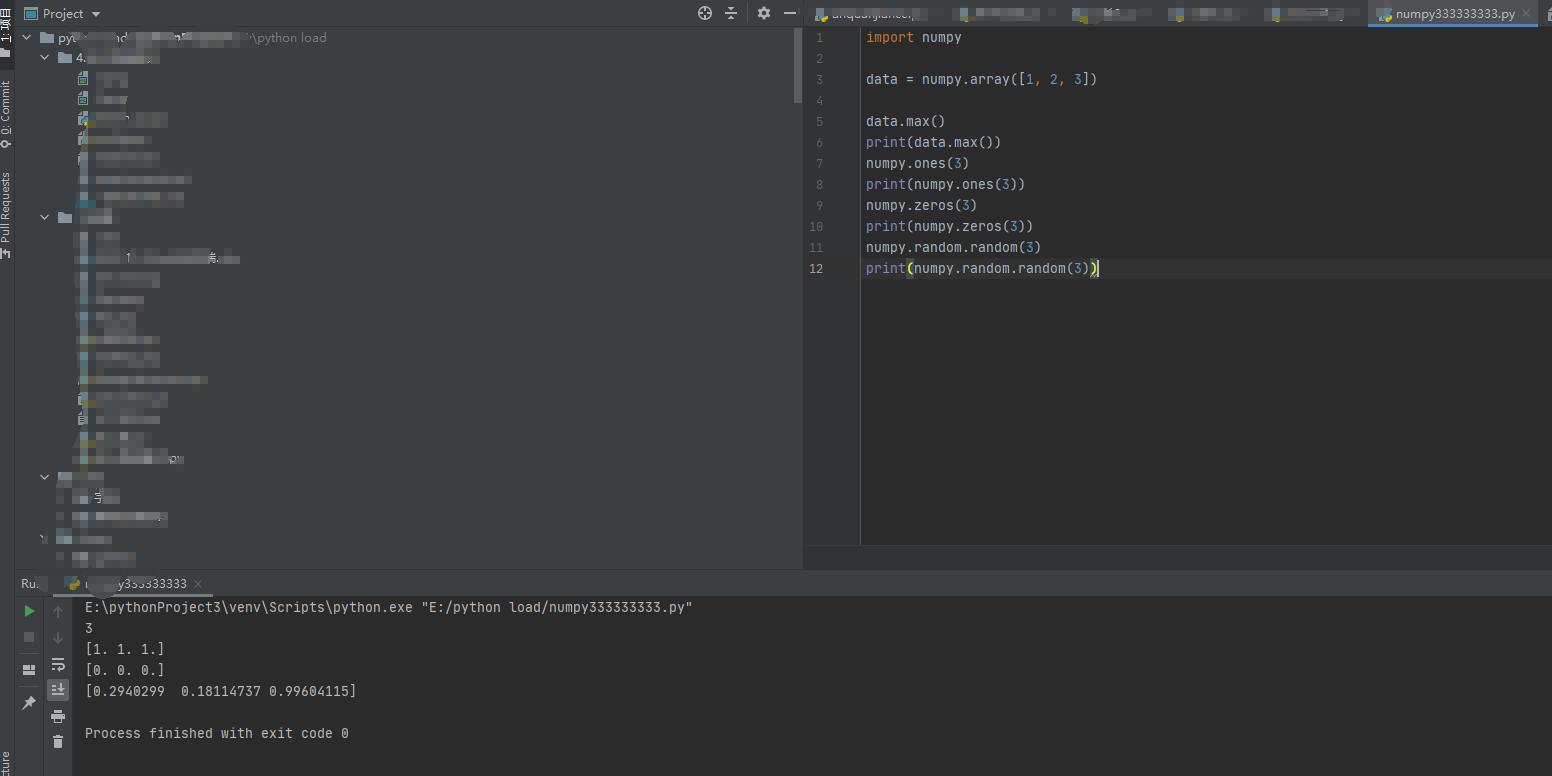
Task: Click the python.exe command path in console
Action: pyautogui.click(x=388, y=607)
